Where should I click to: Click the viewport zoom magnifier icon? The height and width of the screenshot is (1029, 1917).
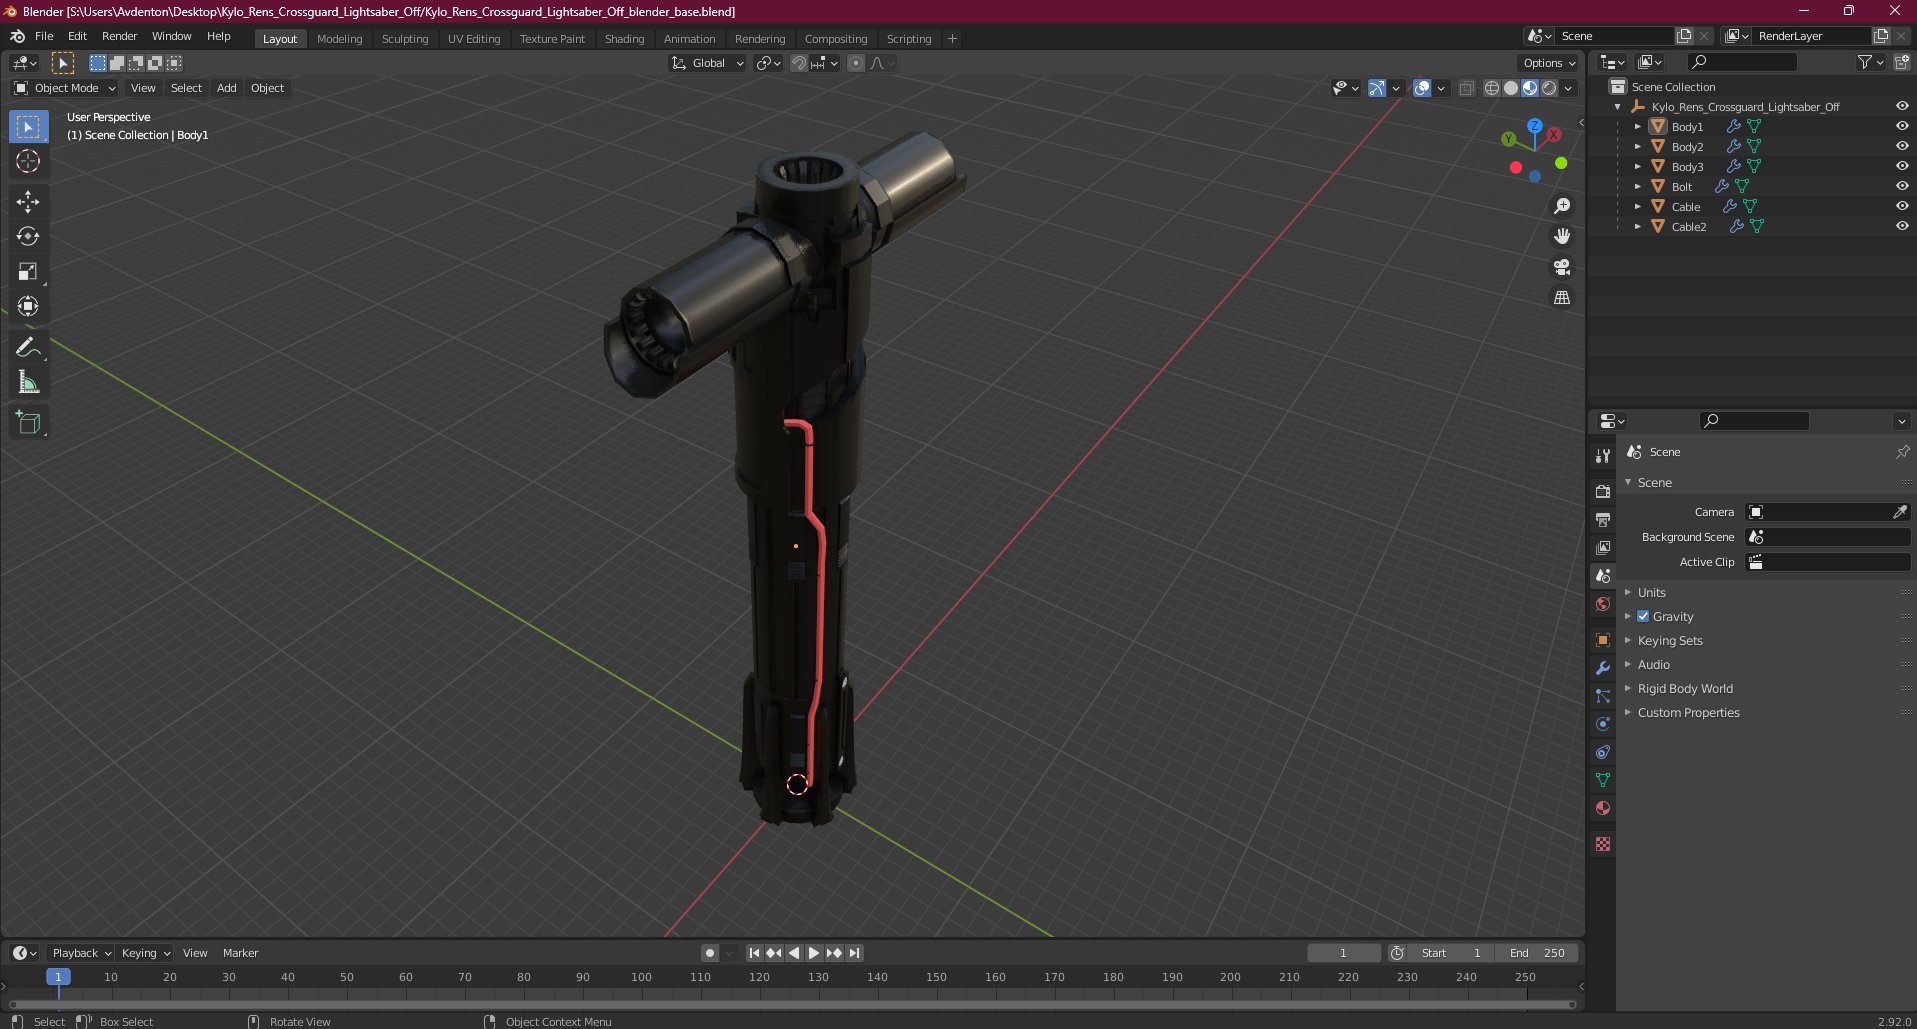pyautogui.click(x=1561, y=206)
